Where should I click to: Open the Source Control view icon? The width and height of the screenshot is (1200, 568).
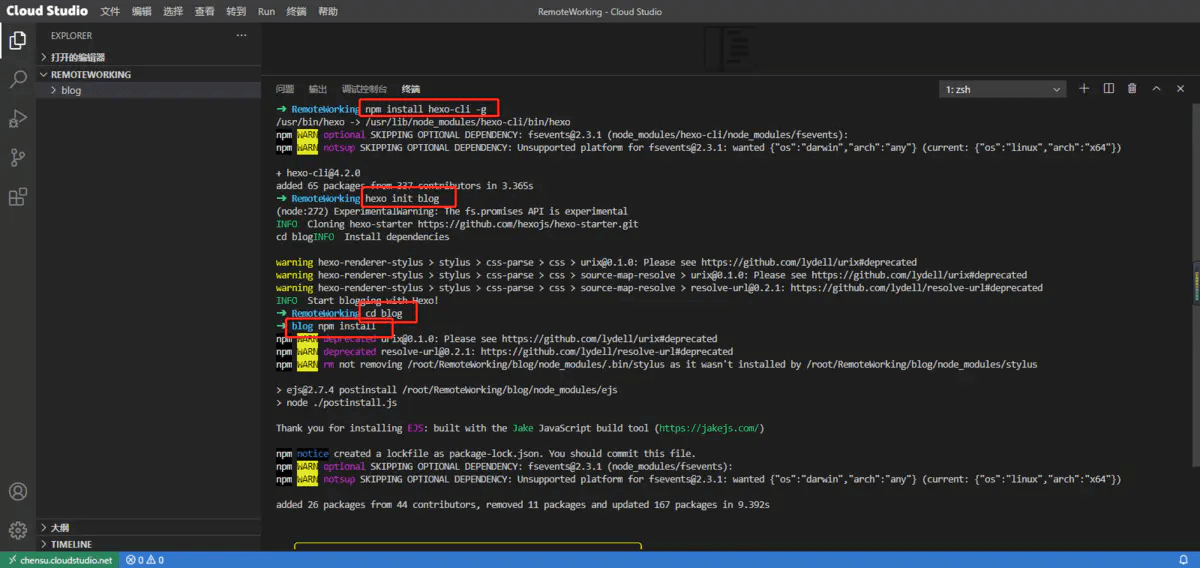[17, 158]
